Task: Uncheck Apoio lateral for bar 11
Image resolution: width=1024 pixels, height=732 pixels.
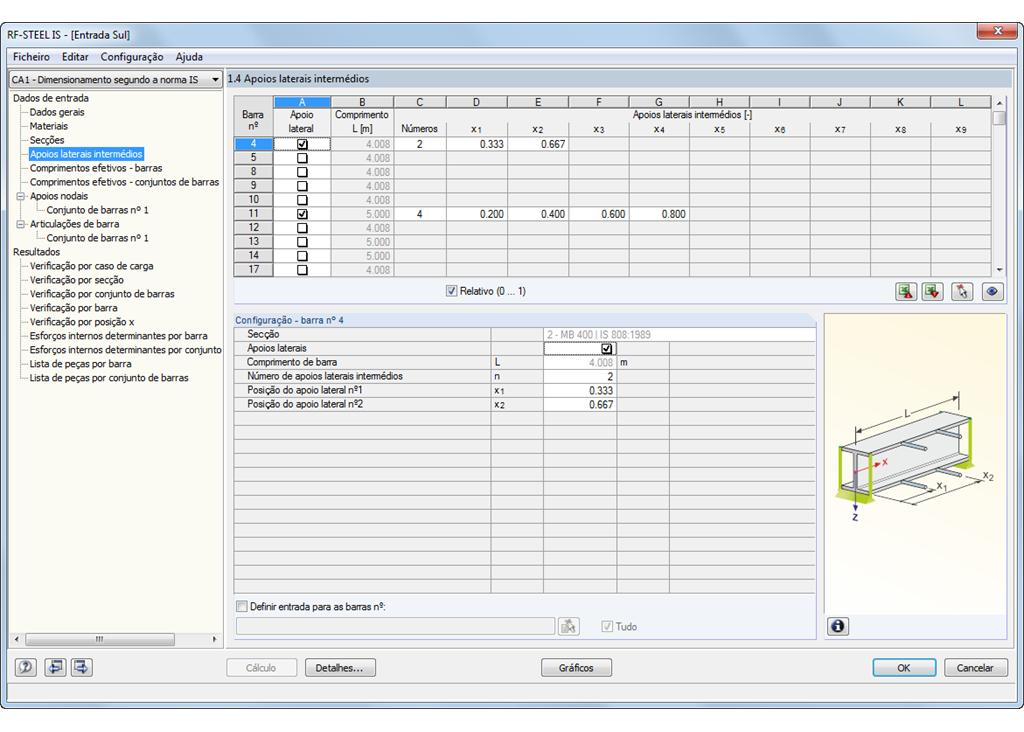Action: click(302, 214)
